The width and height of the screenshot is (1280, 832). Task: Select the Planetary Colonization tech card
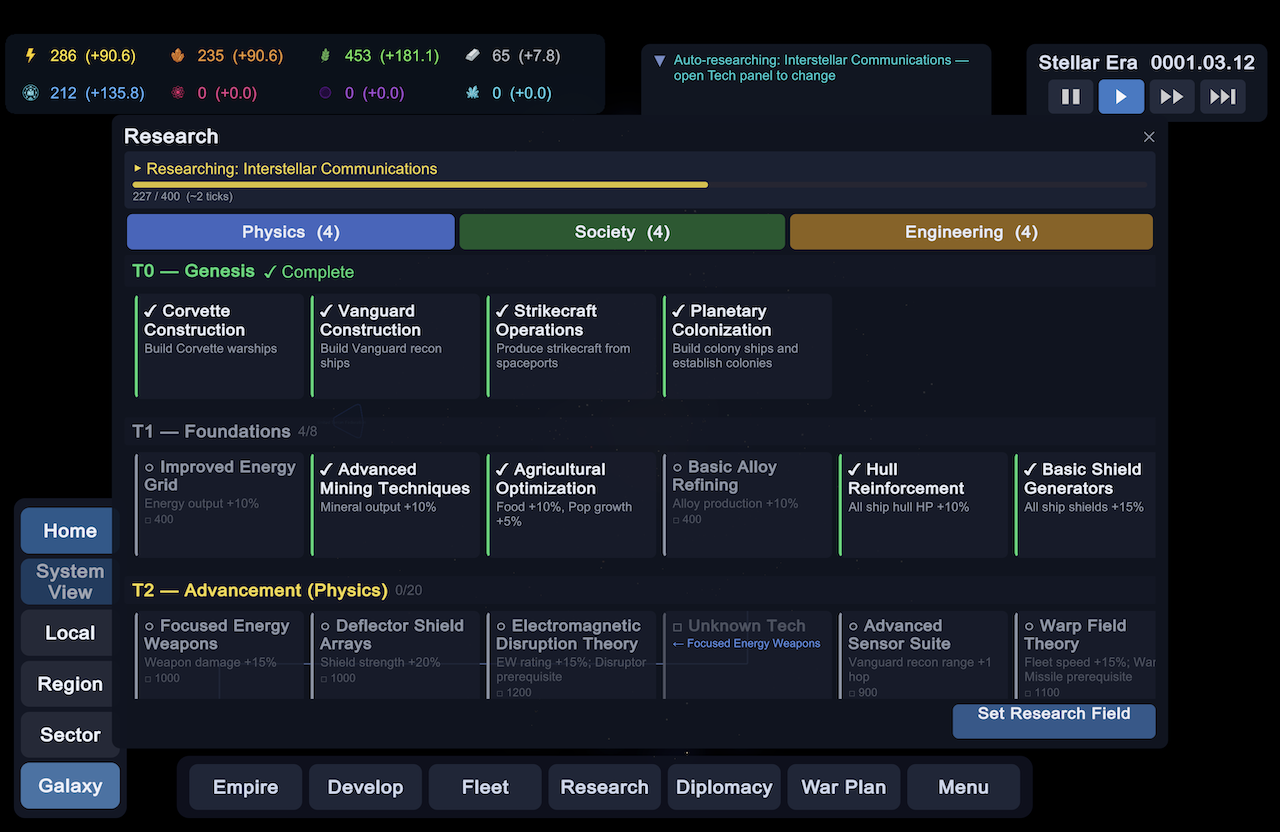(x=748, y=346)
